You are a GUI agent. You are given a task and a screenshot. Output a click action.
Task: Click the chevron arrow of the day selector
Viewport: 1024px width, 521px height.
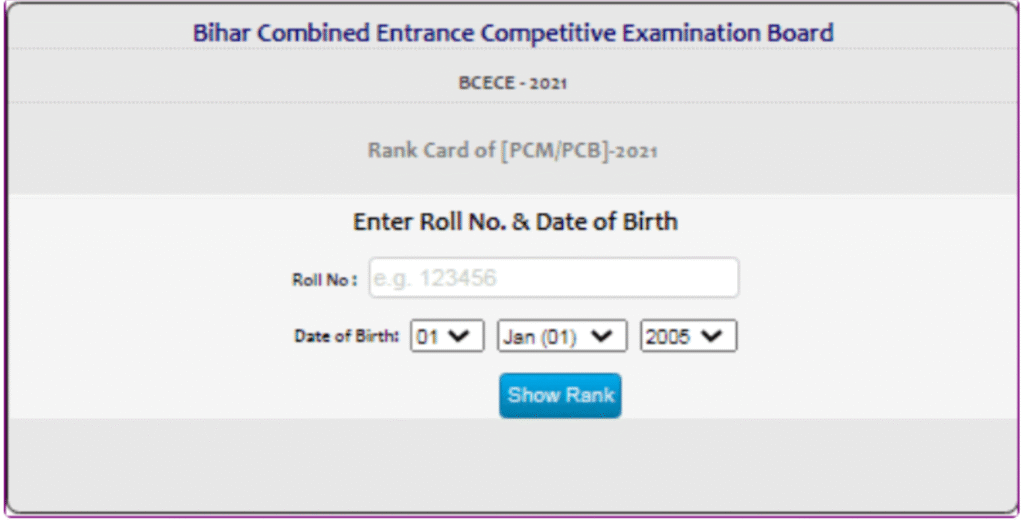[x=460, y=336]
